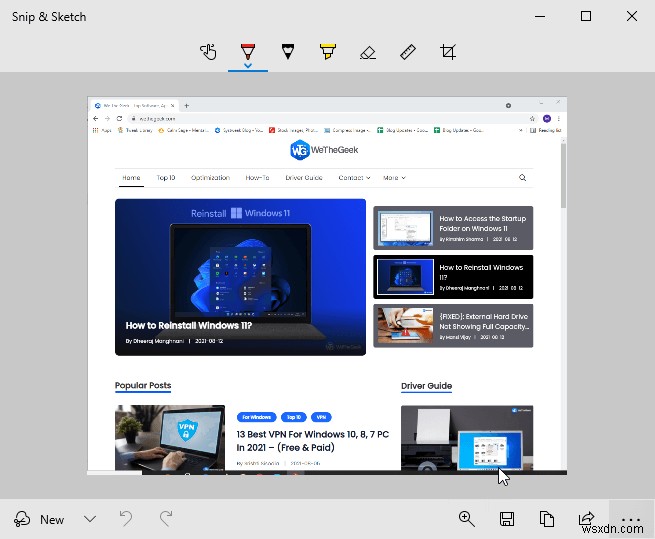Open Driver Guide menu item

[x=304, y=178]
